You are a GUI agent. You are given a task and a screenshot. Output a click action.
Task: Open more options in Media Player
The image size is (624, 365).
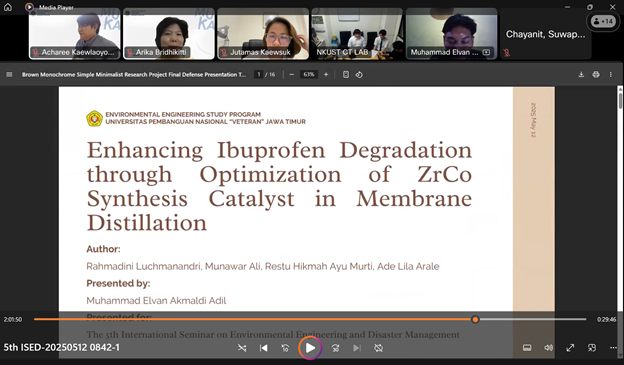pyautogui.click(x=613, y=348)
